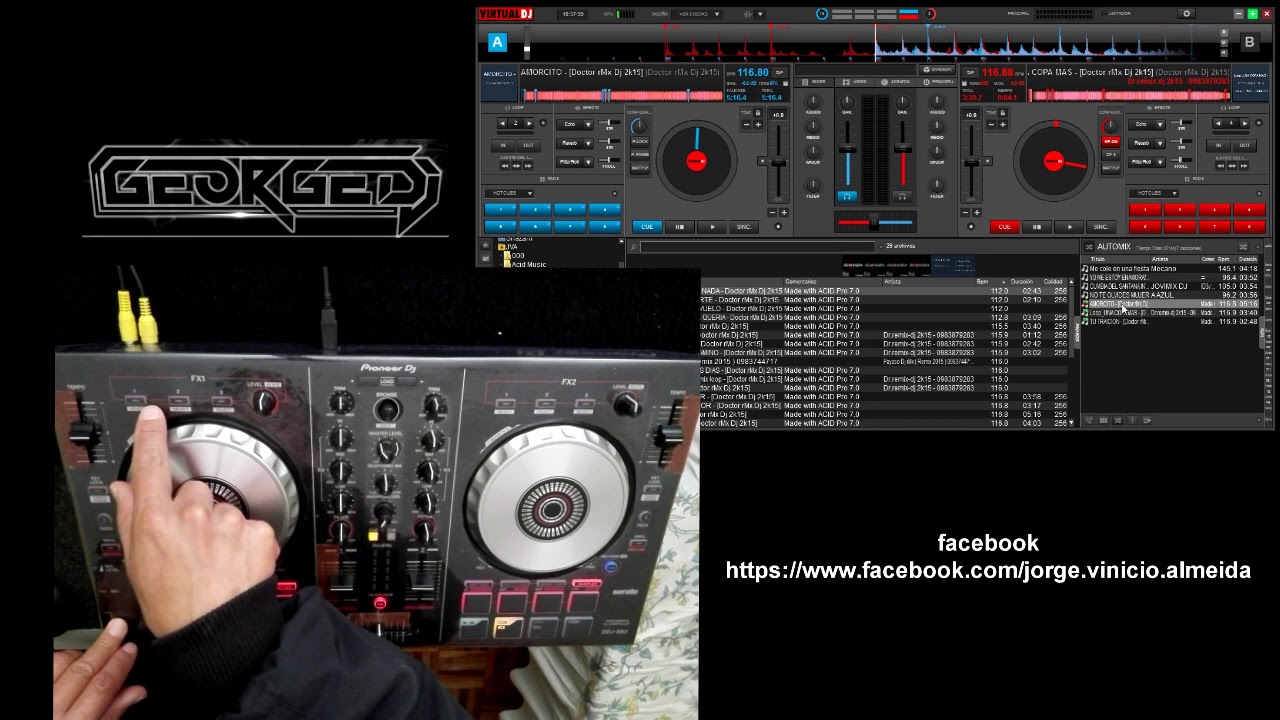Screen dimensions: 1280x720
Task: Click deck A GAIN knob
Action: tap(847, 102)
